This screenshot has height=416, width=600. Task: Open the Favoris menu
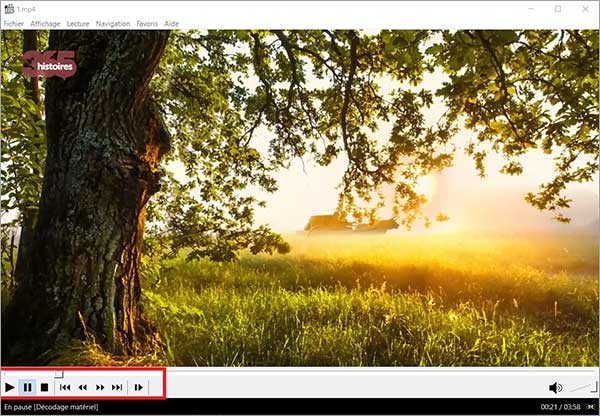pos(147,23)
